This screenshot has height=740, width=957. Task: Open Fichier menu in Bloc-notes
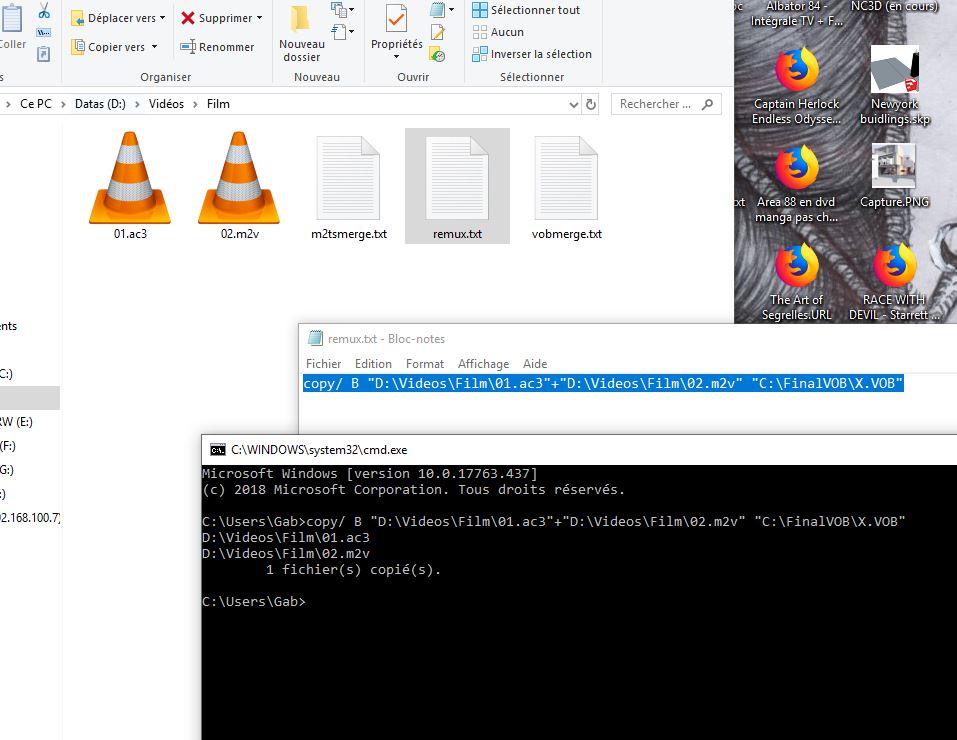click(323, 364)
